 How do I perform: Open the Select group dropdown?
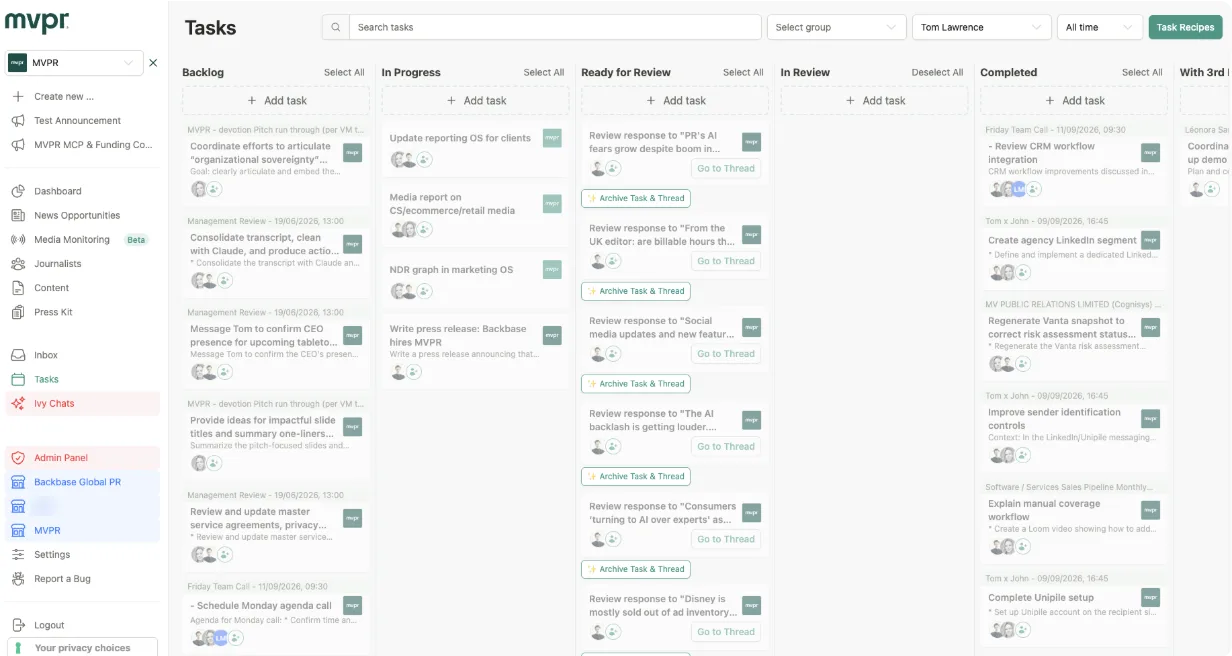837,27
